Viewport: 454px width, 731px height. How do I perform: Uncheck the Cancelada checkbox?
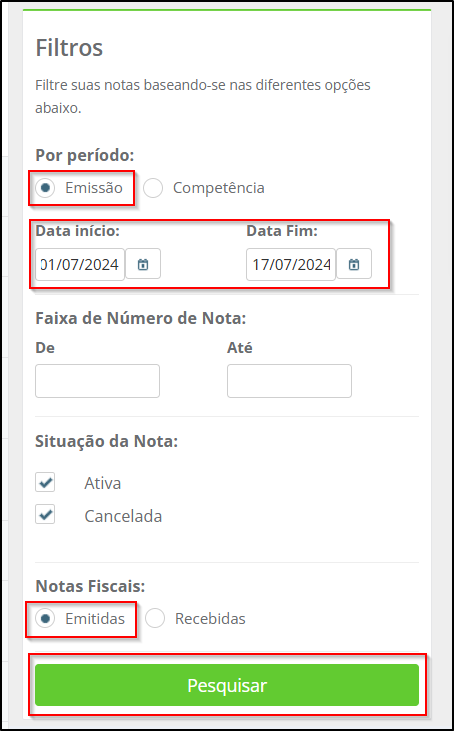45,514
